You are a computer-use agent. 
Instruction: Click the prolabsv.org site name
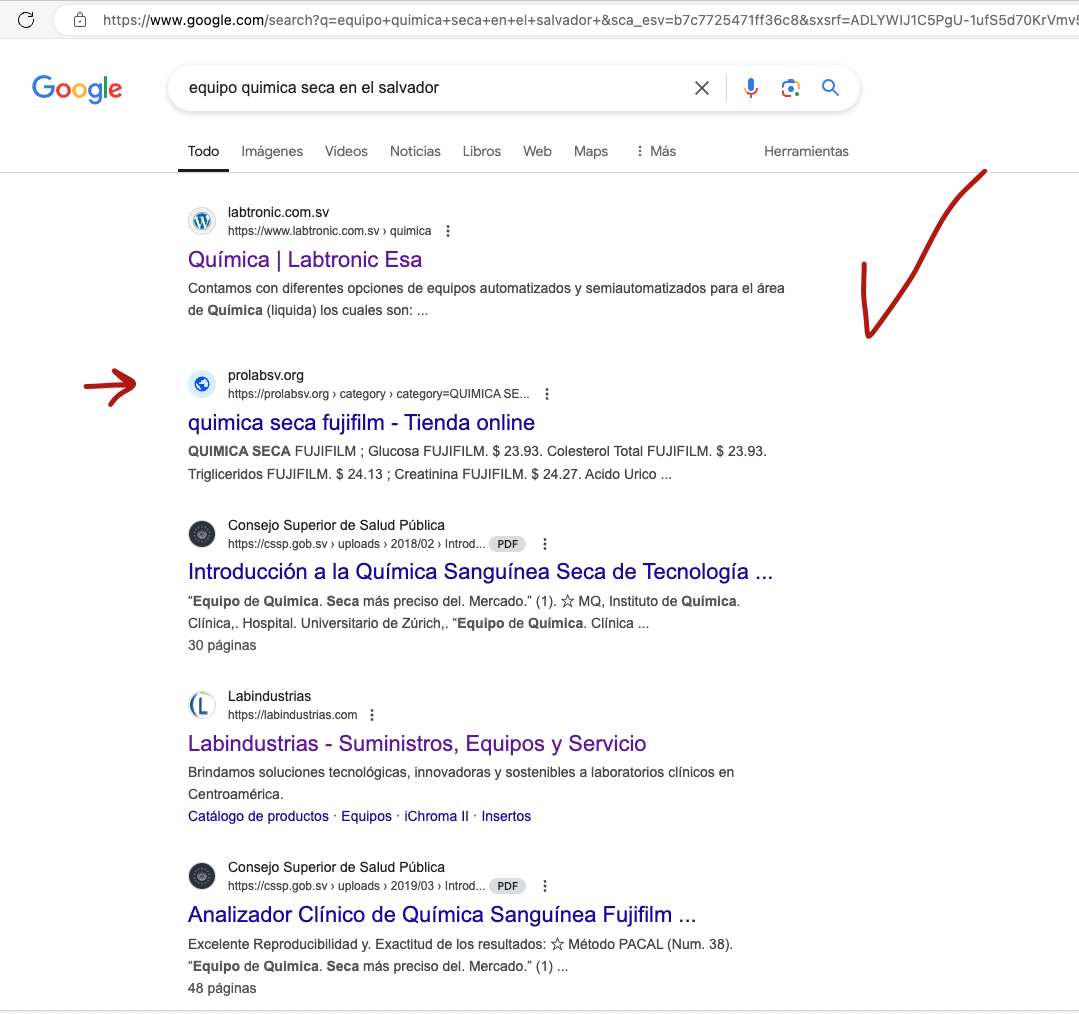click(266, 376)
